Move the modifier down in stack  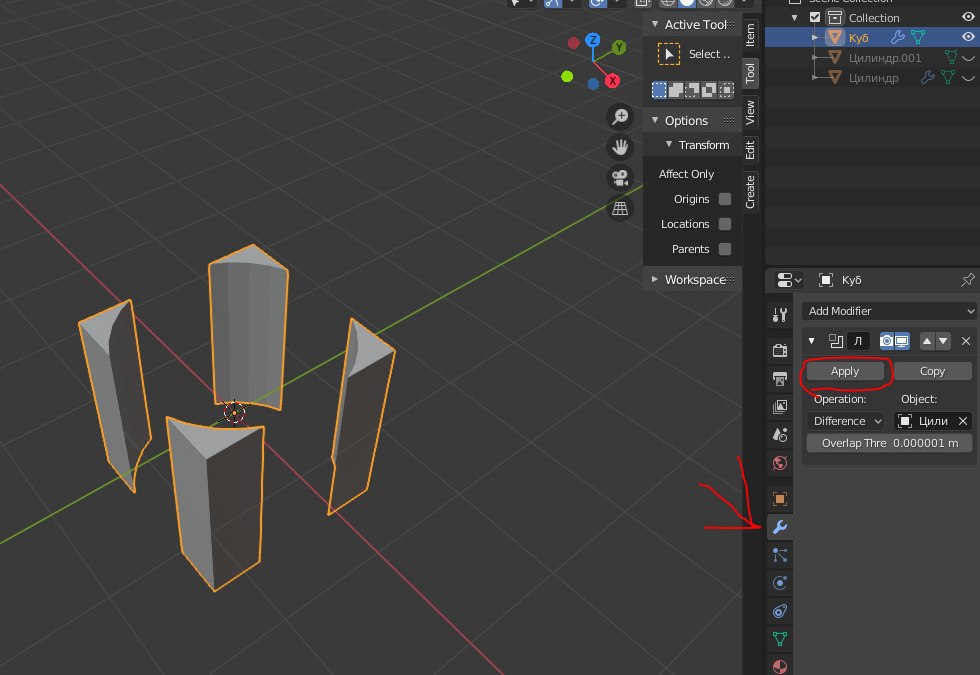(x=943, y=341)
